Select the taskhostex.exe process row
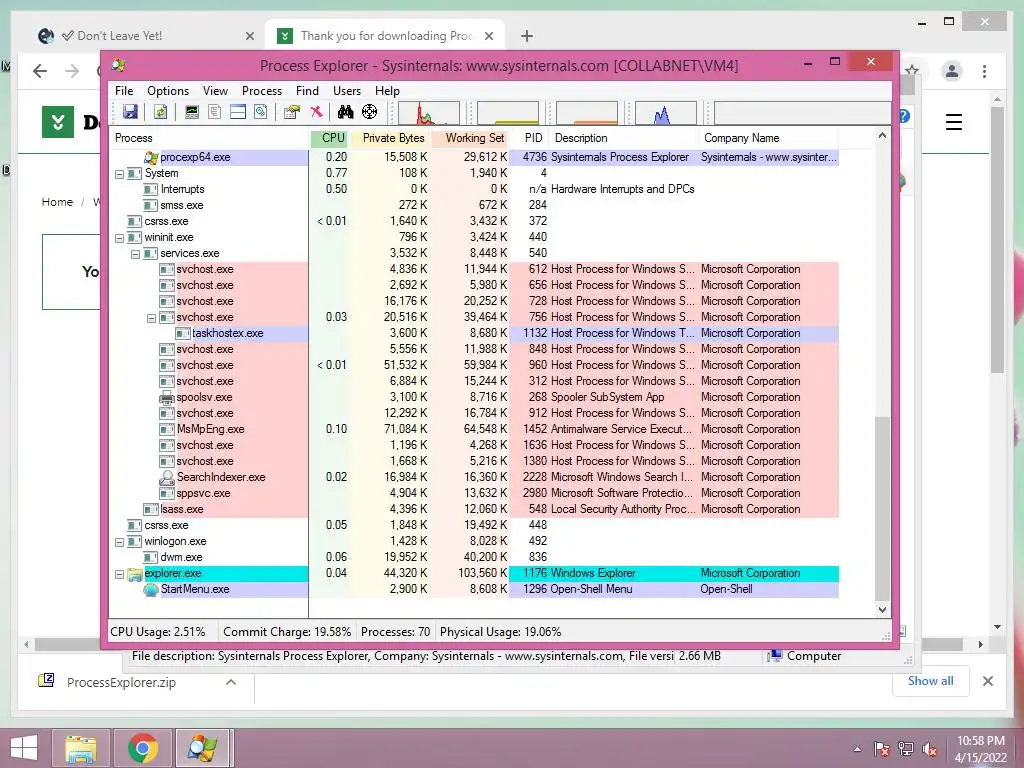The image size is (1024, 768). (475, 333)
